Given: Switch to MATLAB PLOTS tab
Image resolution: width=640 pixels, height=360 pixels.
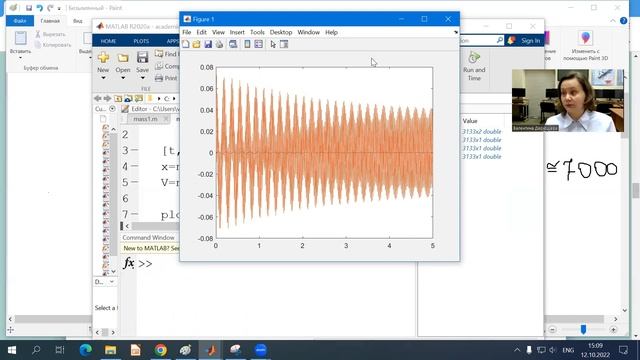Looking at the screenshot, I should [x=141, y=41].
